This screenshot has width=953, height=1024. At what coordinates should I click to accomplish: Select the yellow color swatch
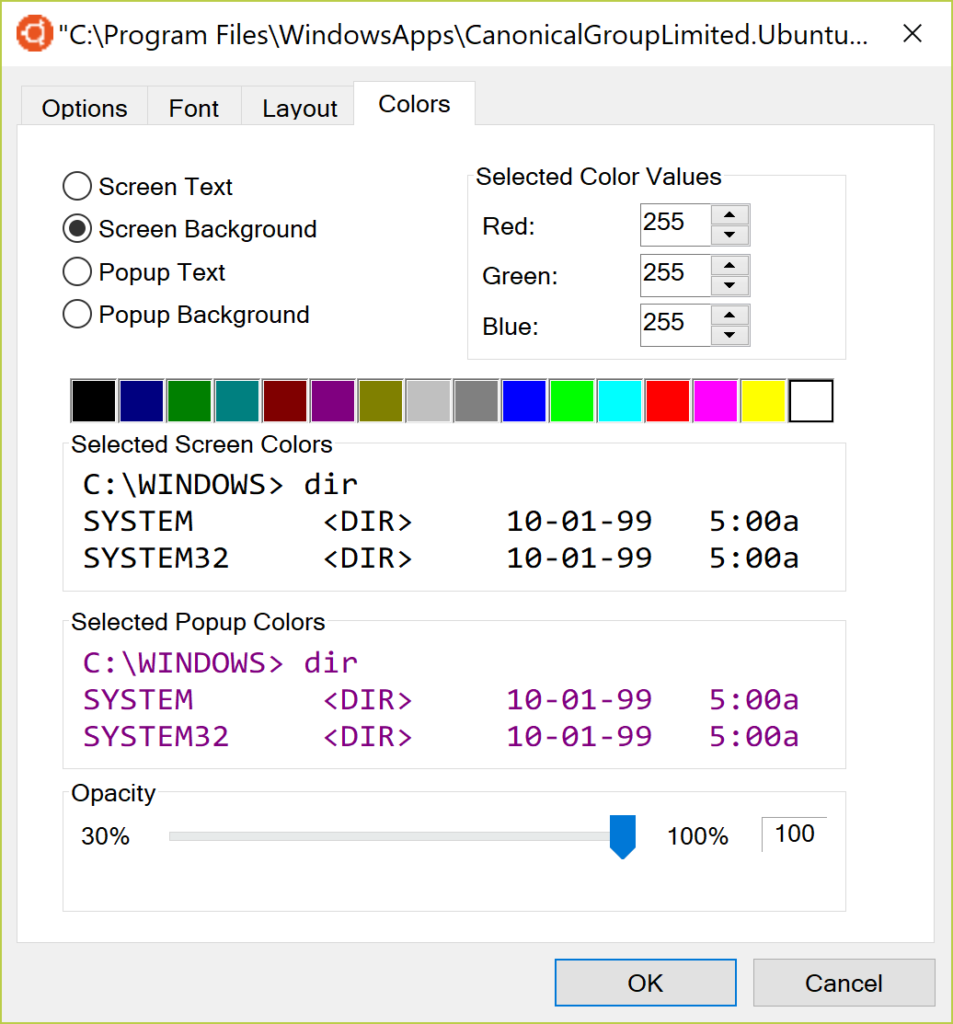click(x=762, y=399)
